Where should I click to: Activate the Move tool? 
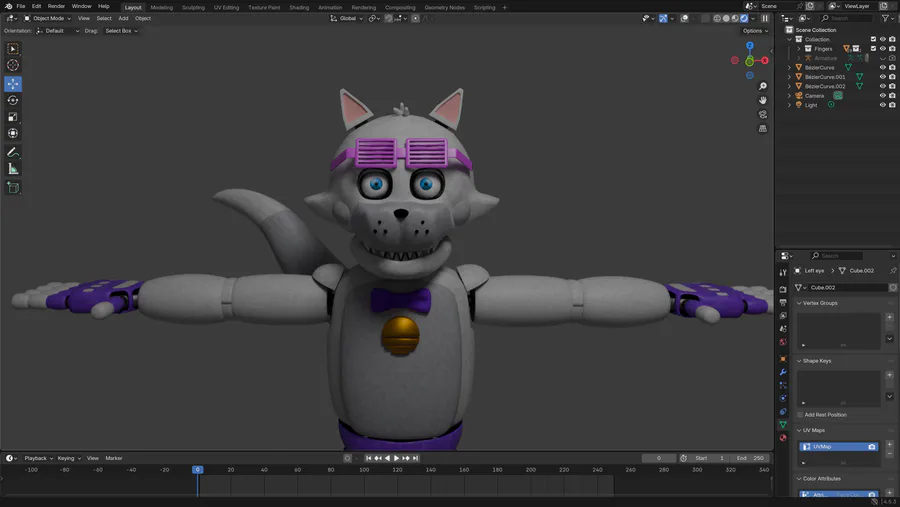point(13,84)
